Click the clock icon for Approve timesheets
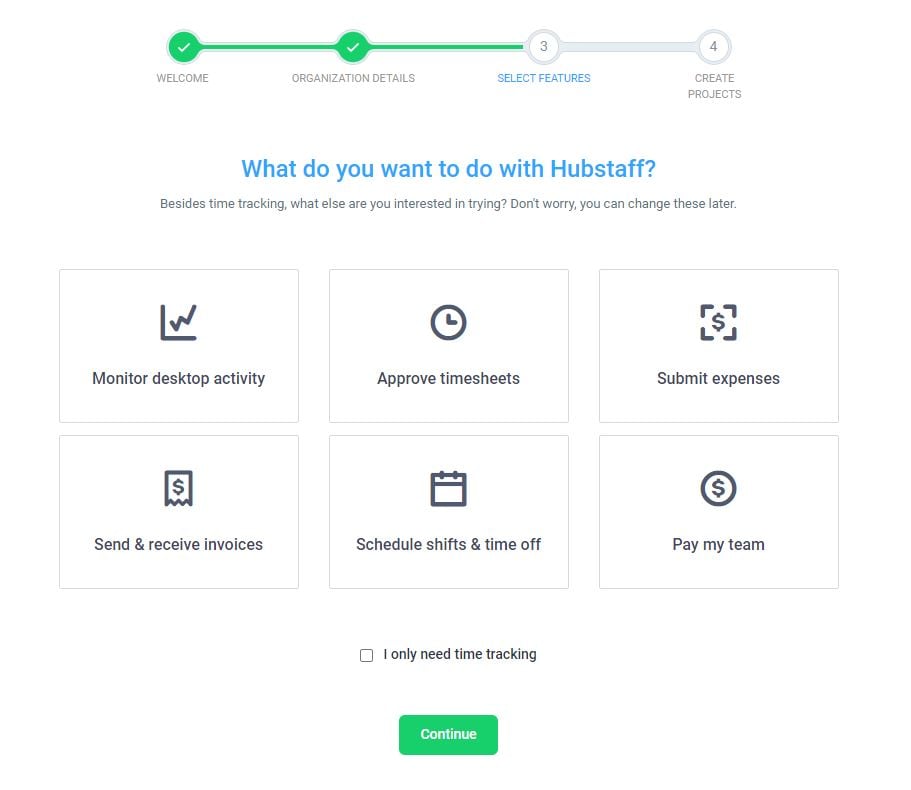This screenshot has height=790, width=911. [448, 322]
